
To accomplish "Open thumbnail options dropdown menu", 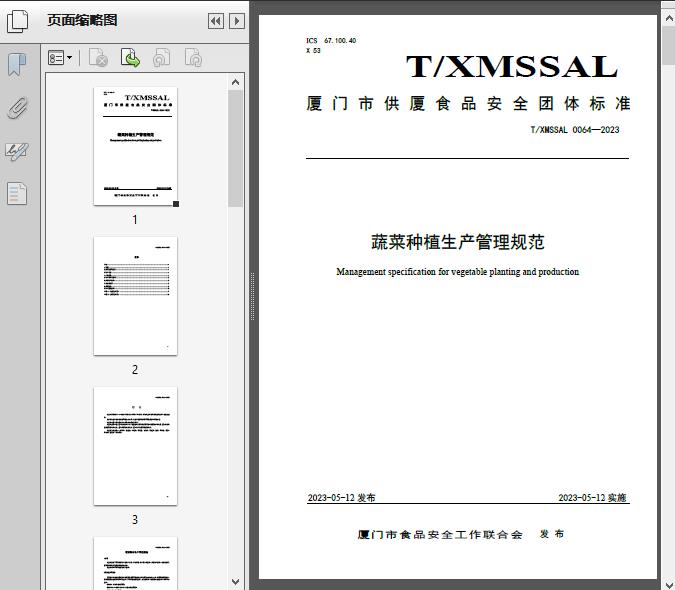I will pyautogui.click(x=60, y=58).
